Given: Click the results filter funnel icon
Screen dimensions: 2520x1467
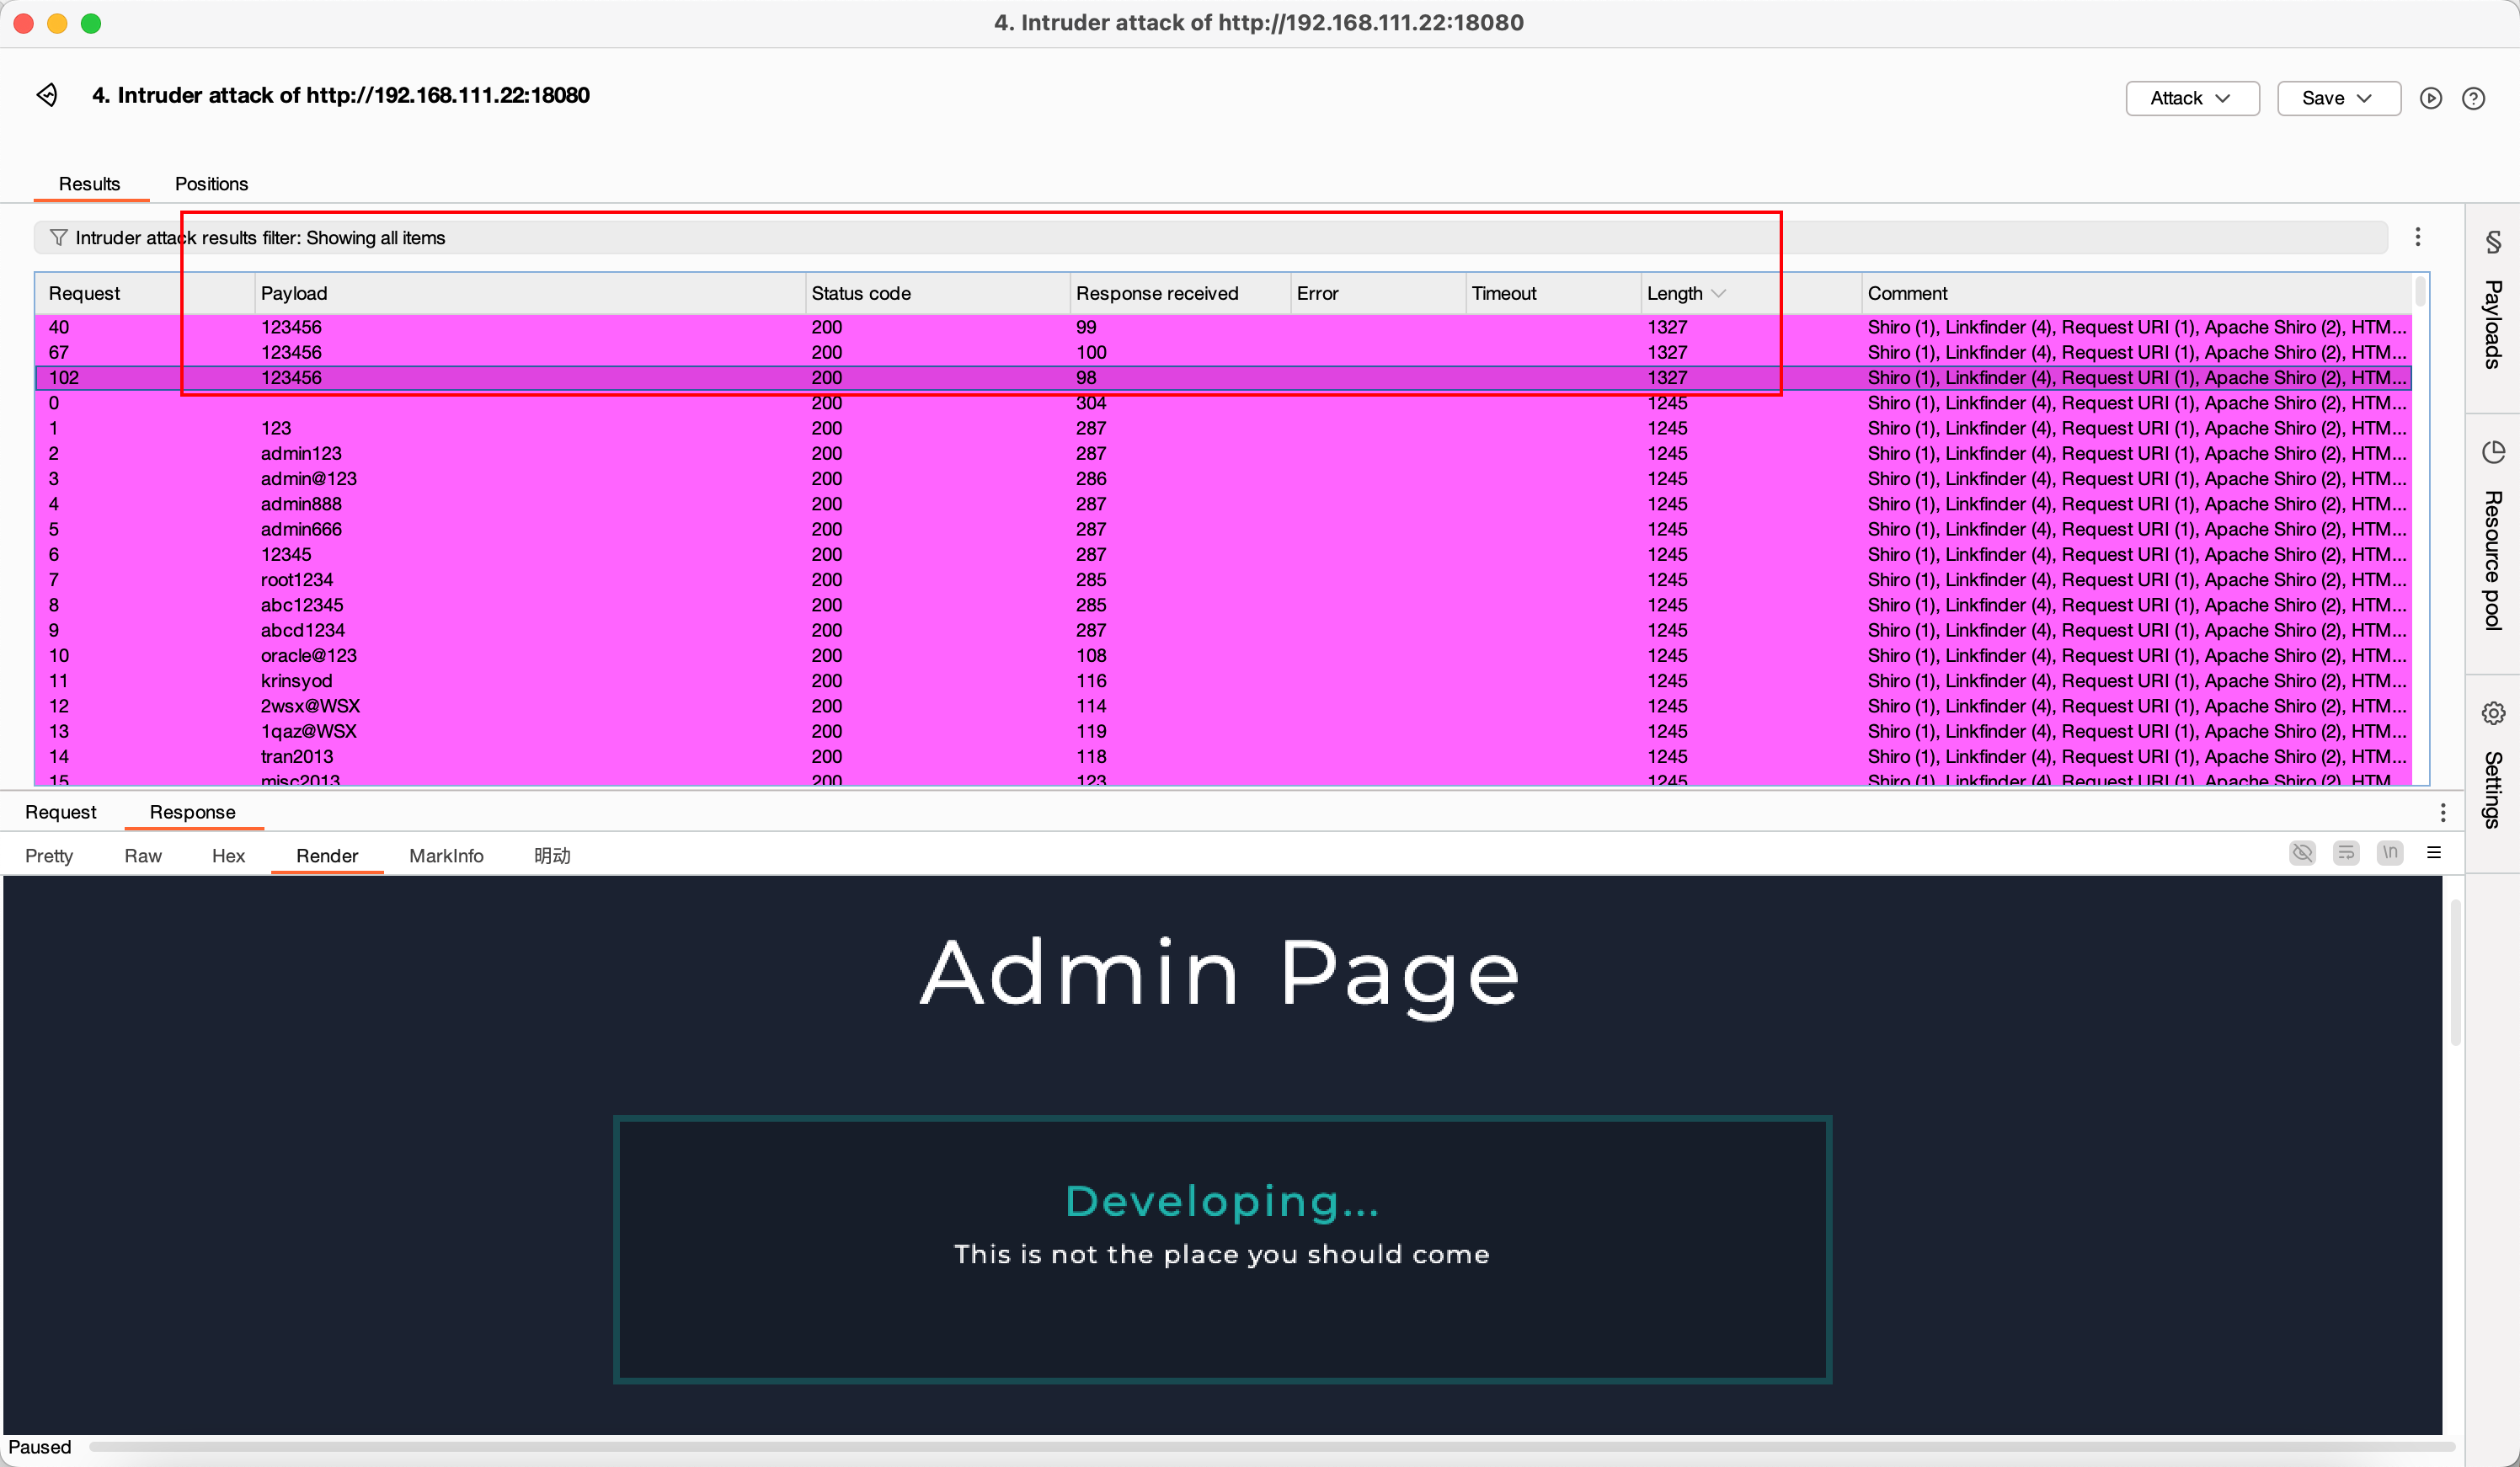Looking at the screenshot, I should 58,238.
